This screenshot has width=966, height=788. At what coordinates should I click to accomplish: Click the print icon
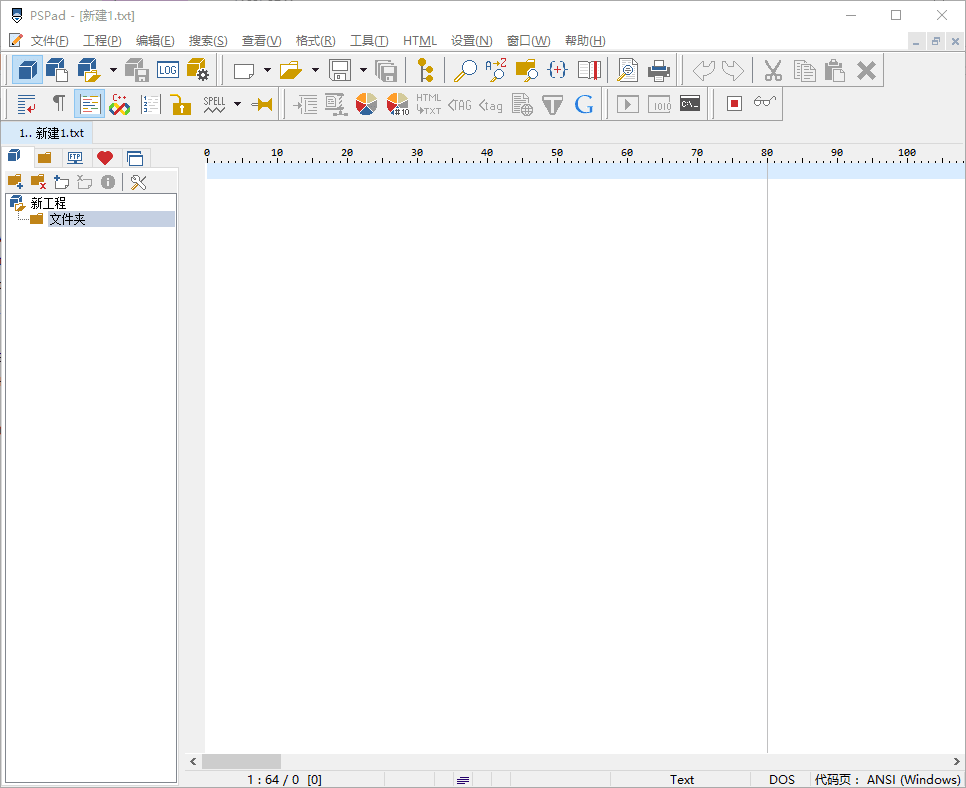657,70
